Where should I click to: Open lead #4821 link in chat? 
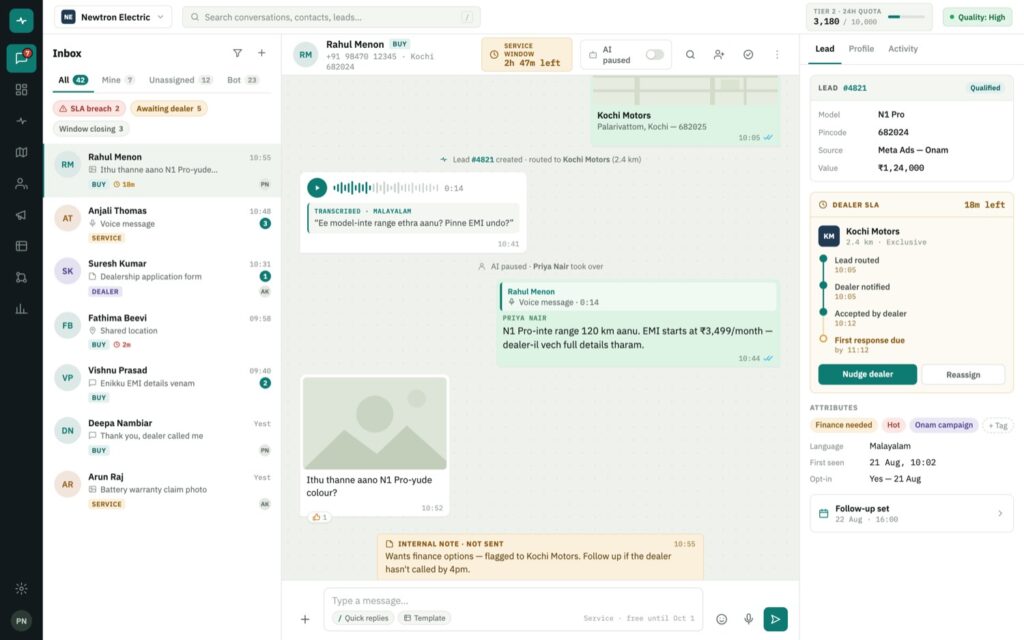click(483, 159)
